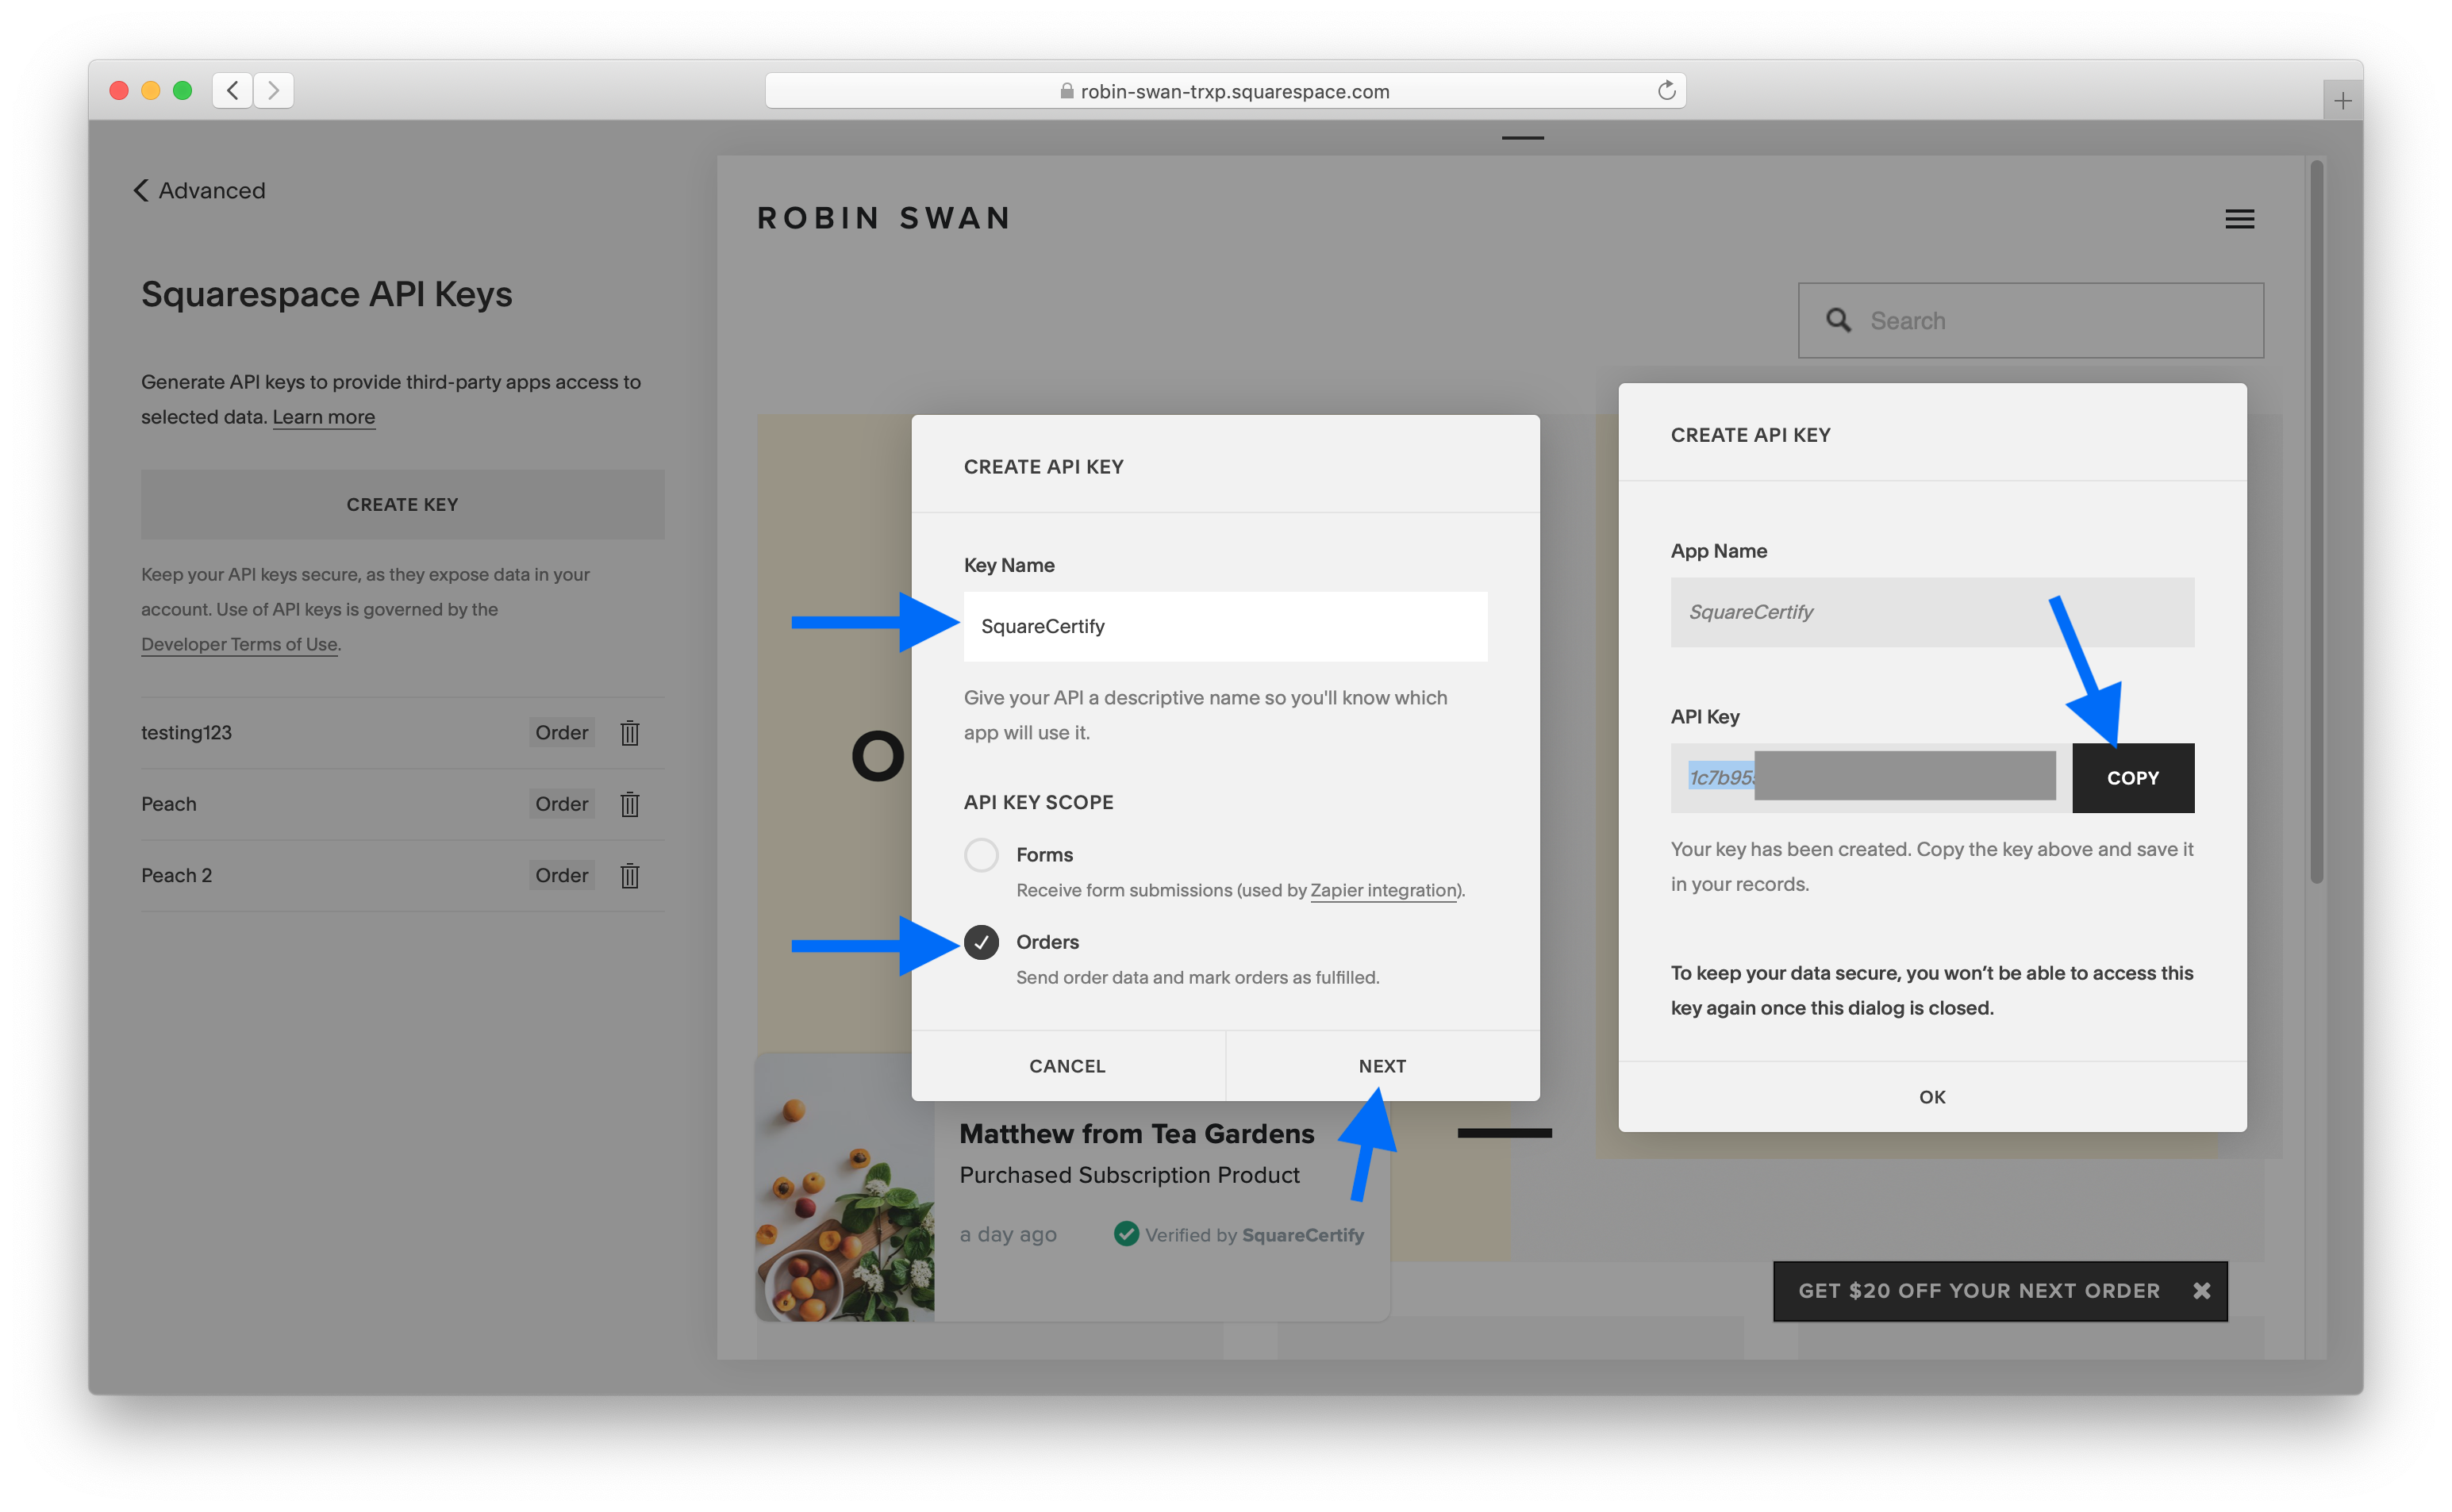The height and width of the screenshot is (1512, 2452).
Task: Return to the Advanced settings panel
Action: tap(200, 190)
